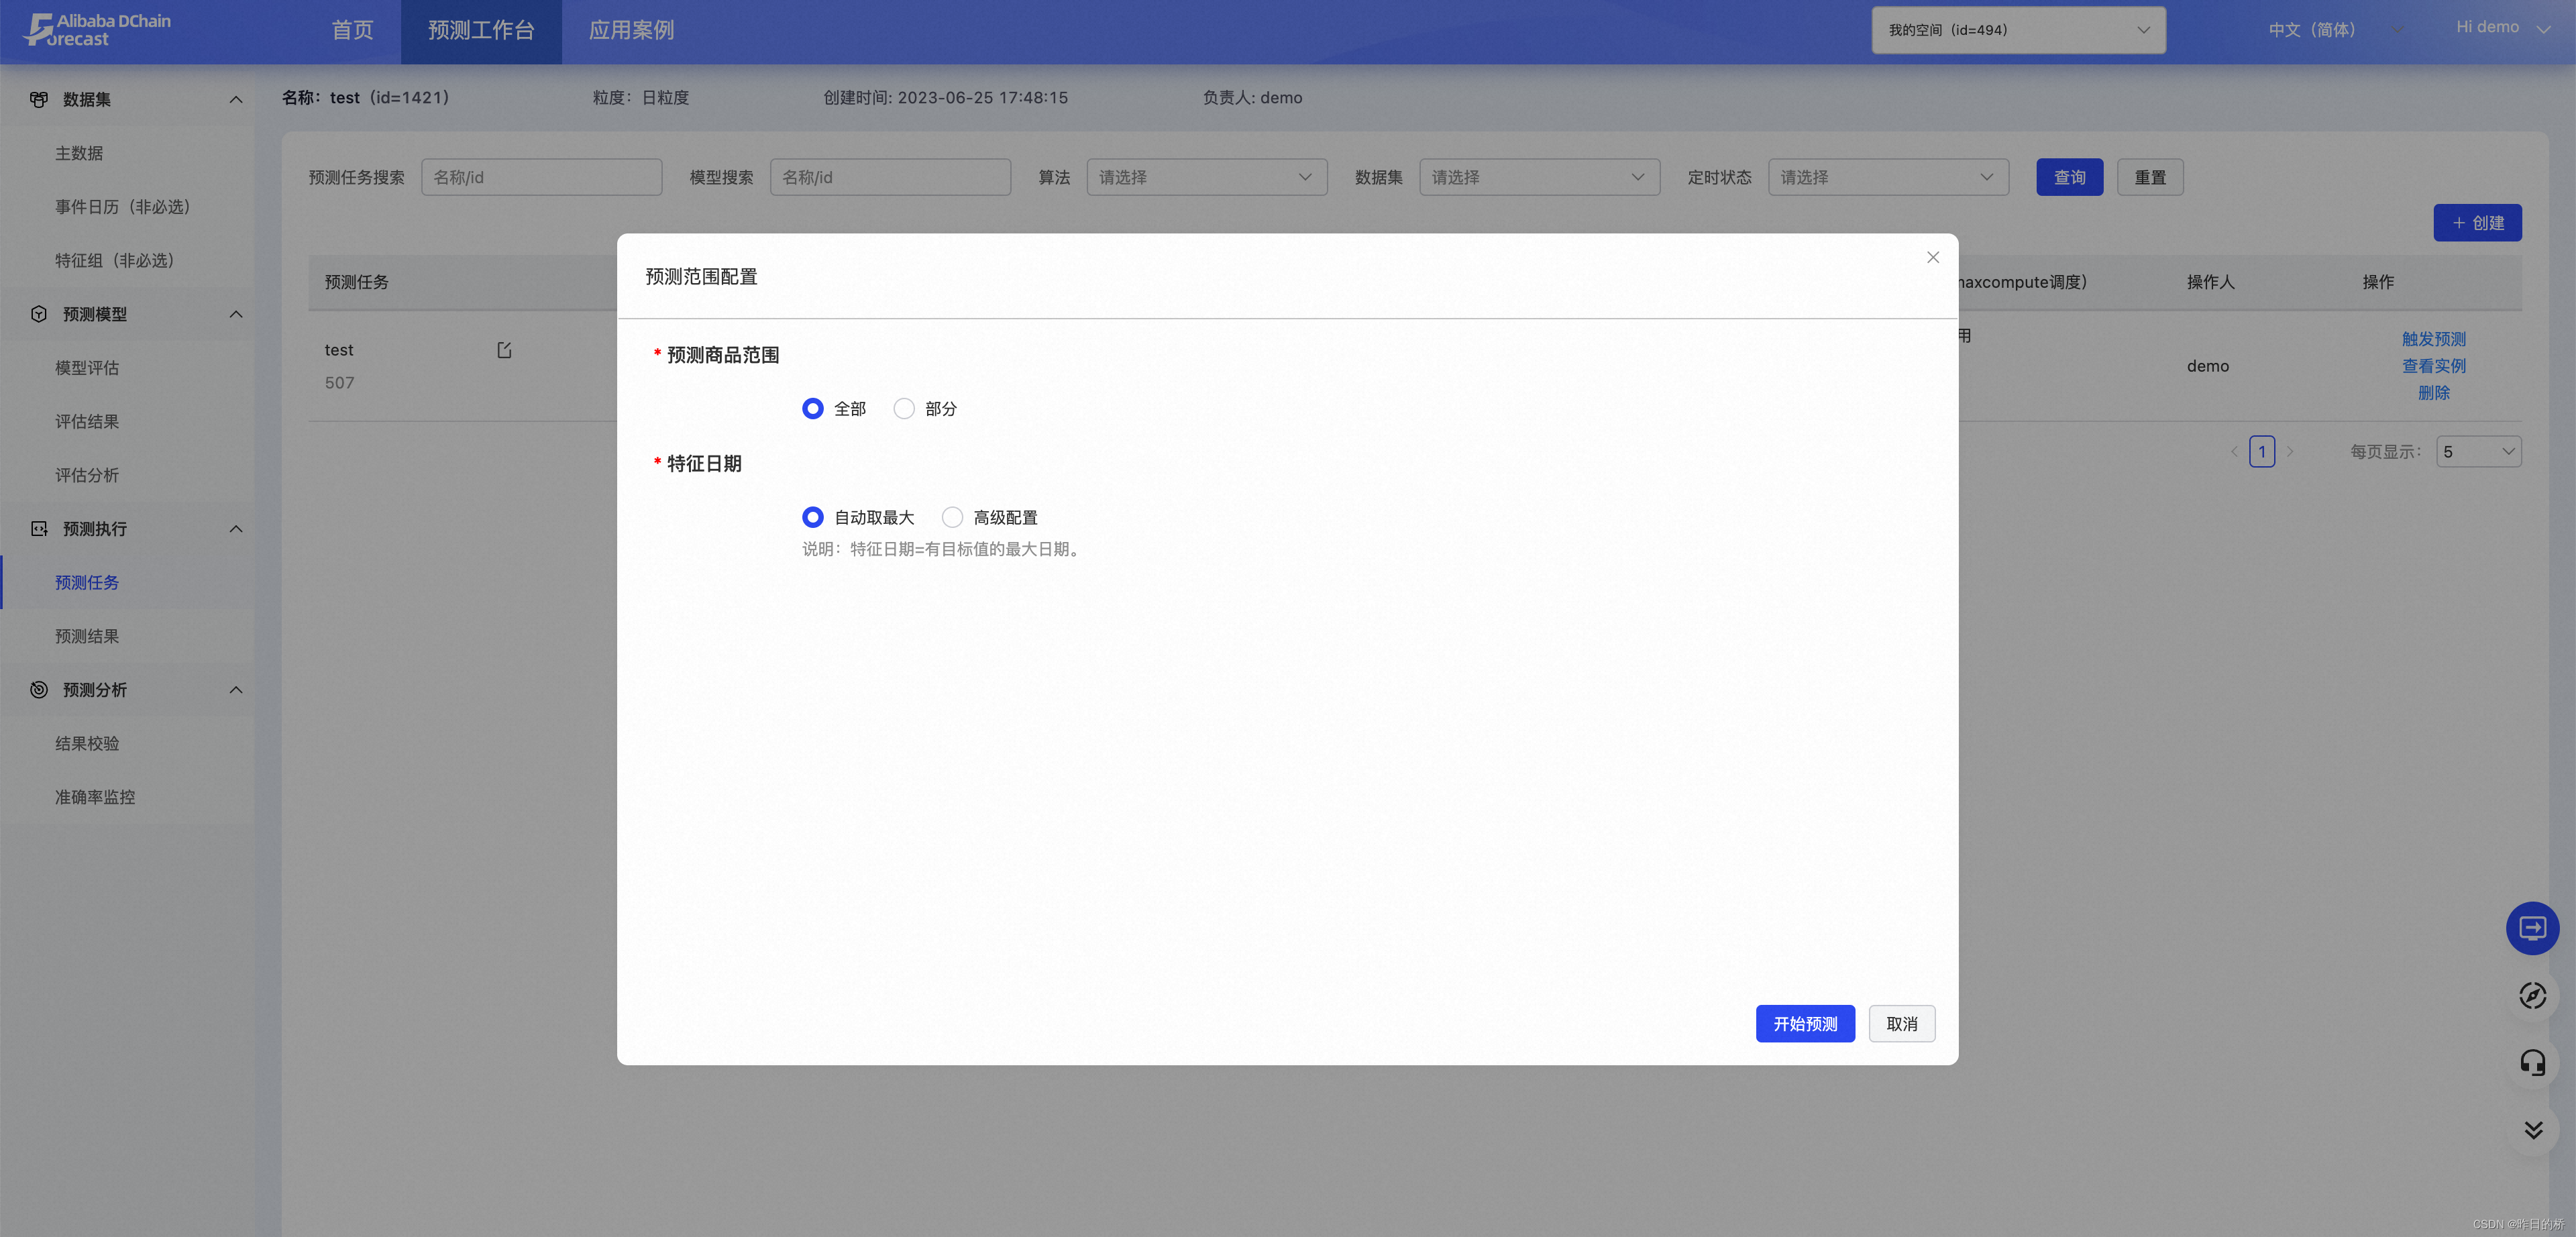The height and width of the screenshot is (1237, 2576).
Task: Select 部分 radio for 预测商品范围
Action: (904, 409)
